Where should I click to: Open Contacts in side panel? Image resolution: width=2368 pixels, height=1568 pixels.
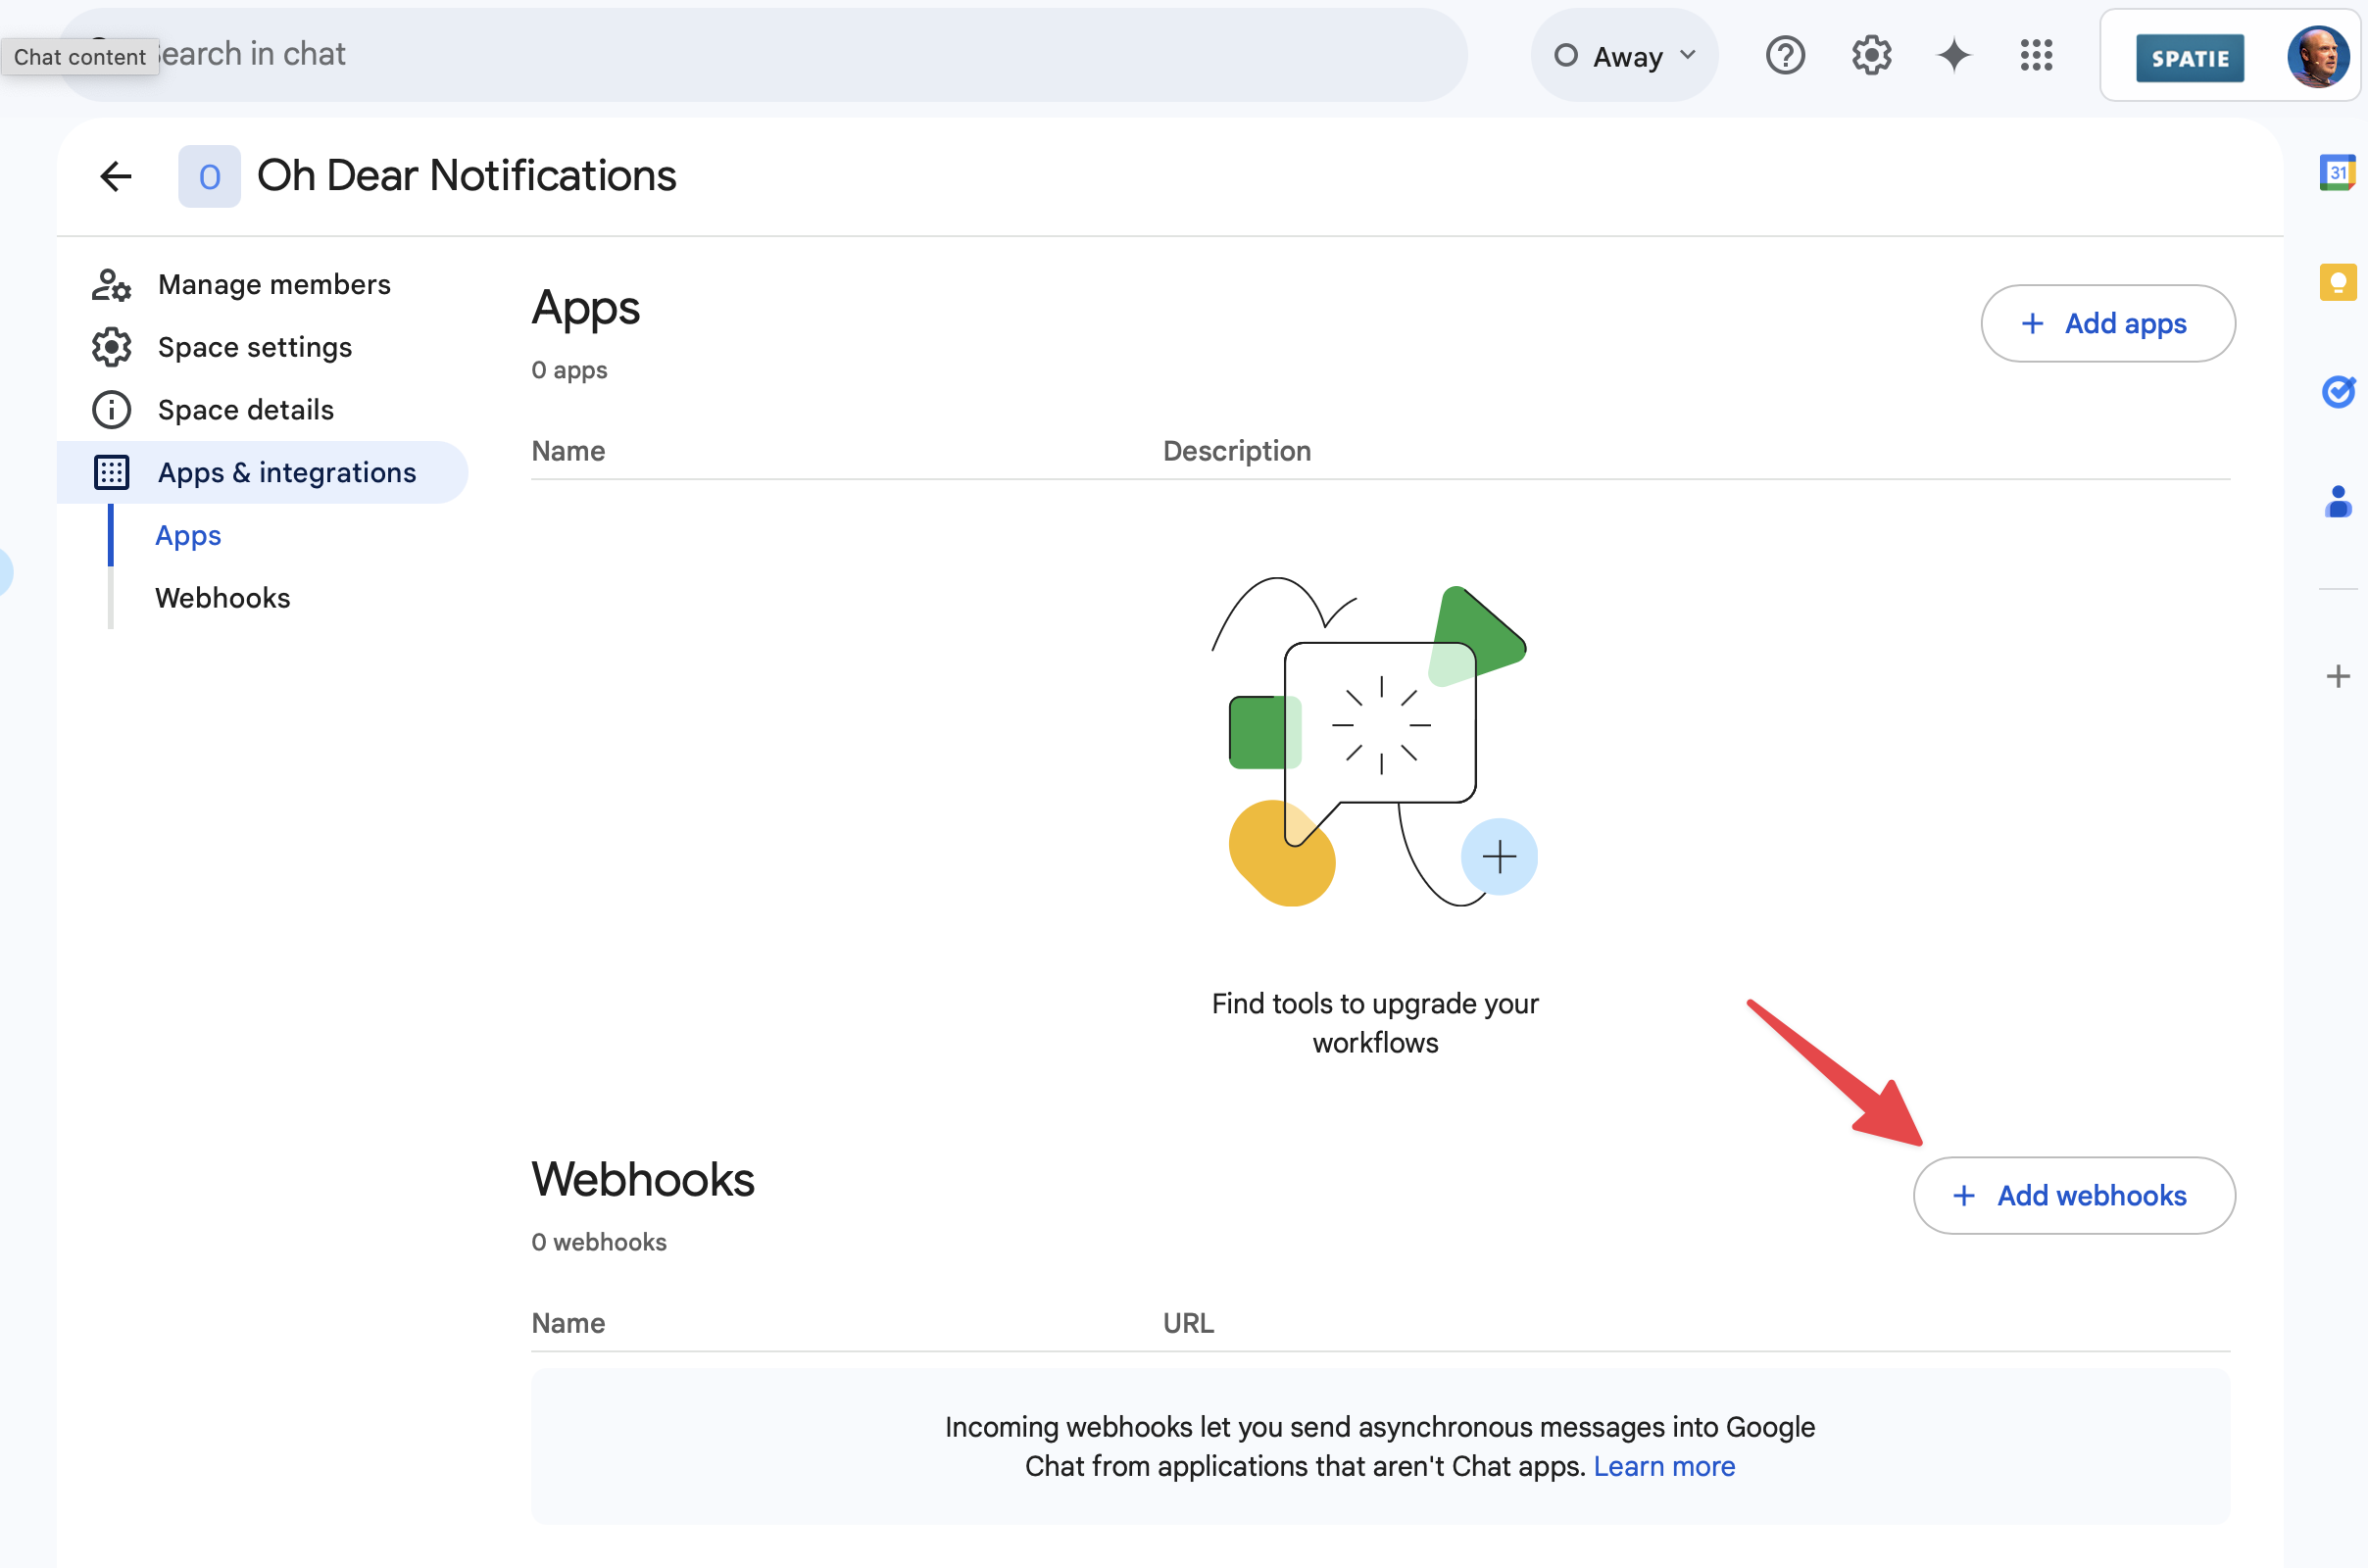click(2337, 501)
